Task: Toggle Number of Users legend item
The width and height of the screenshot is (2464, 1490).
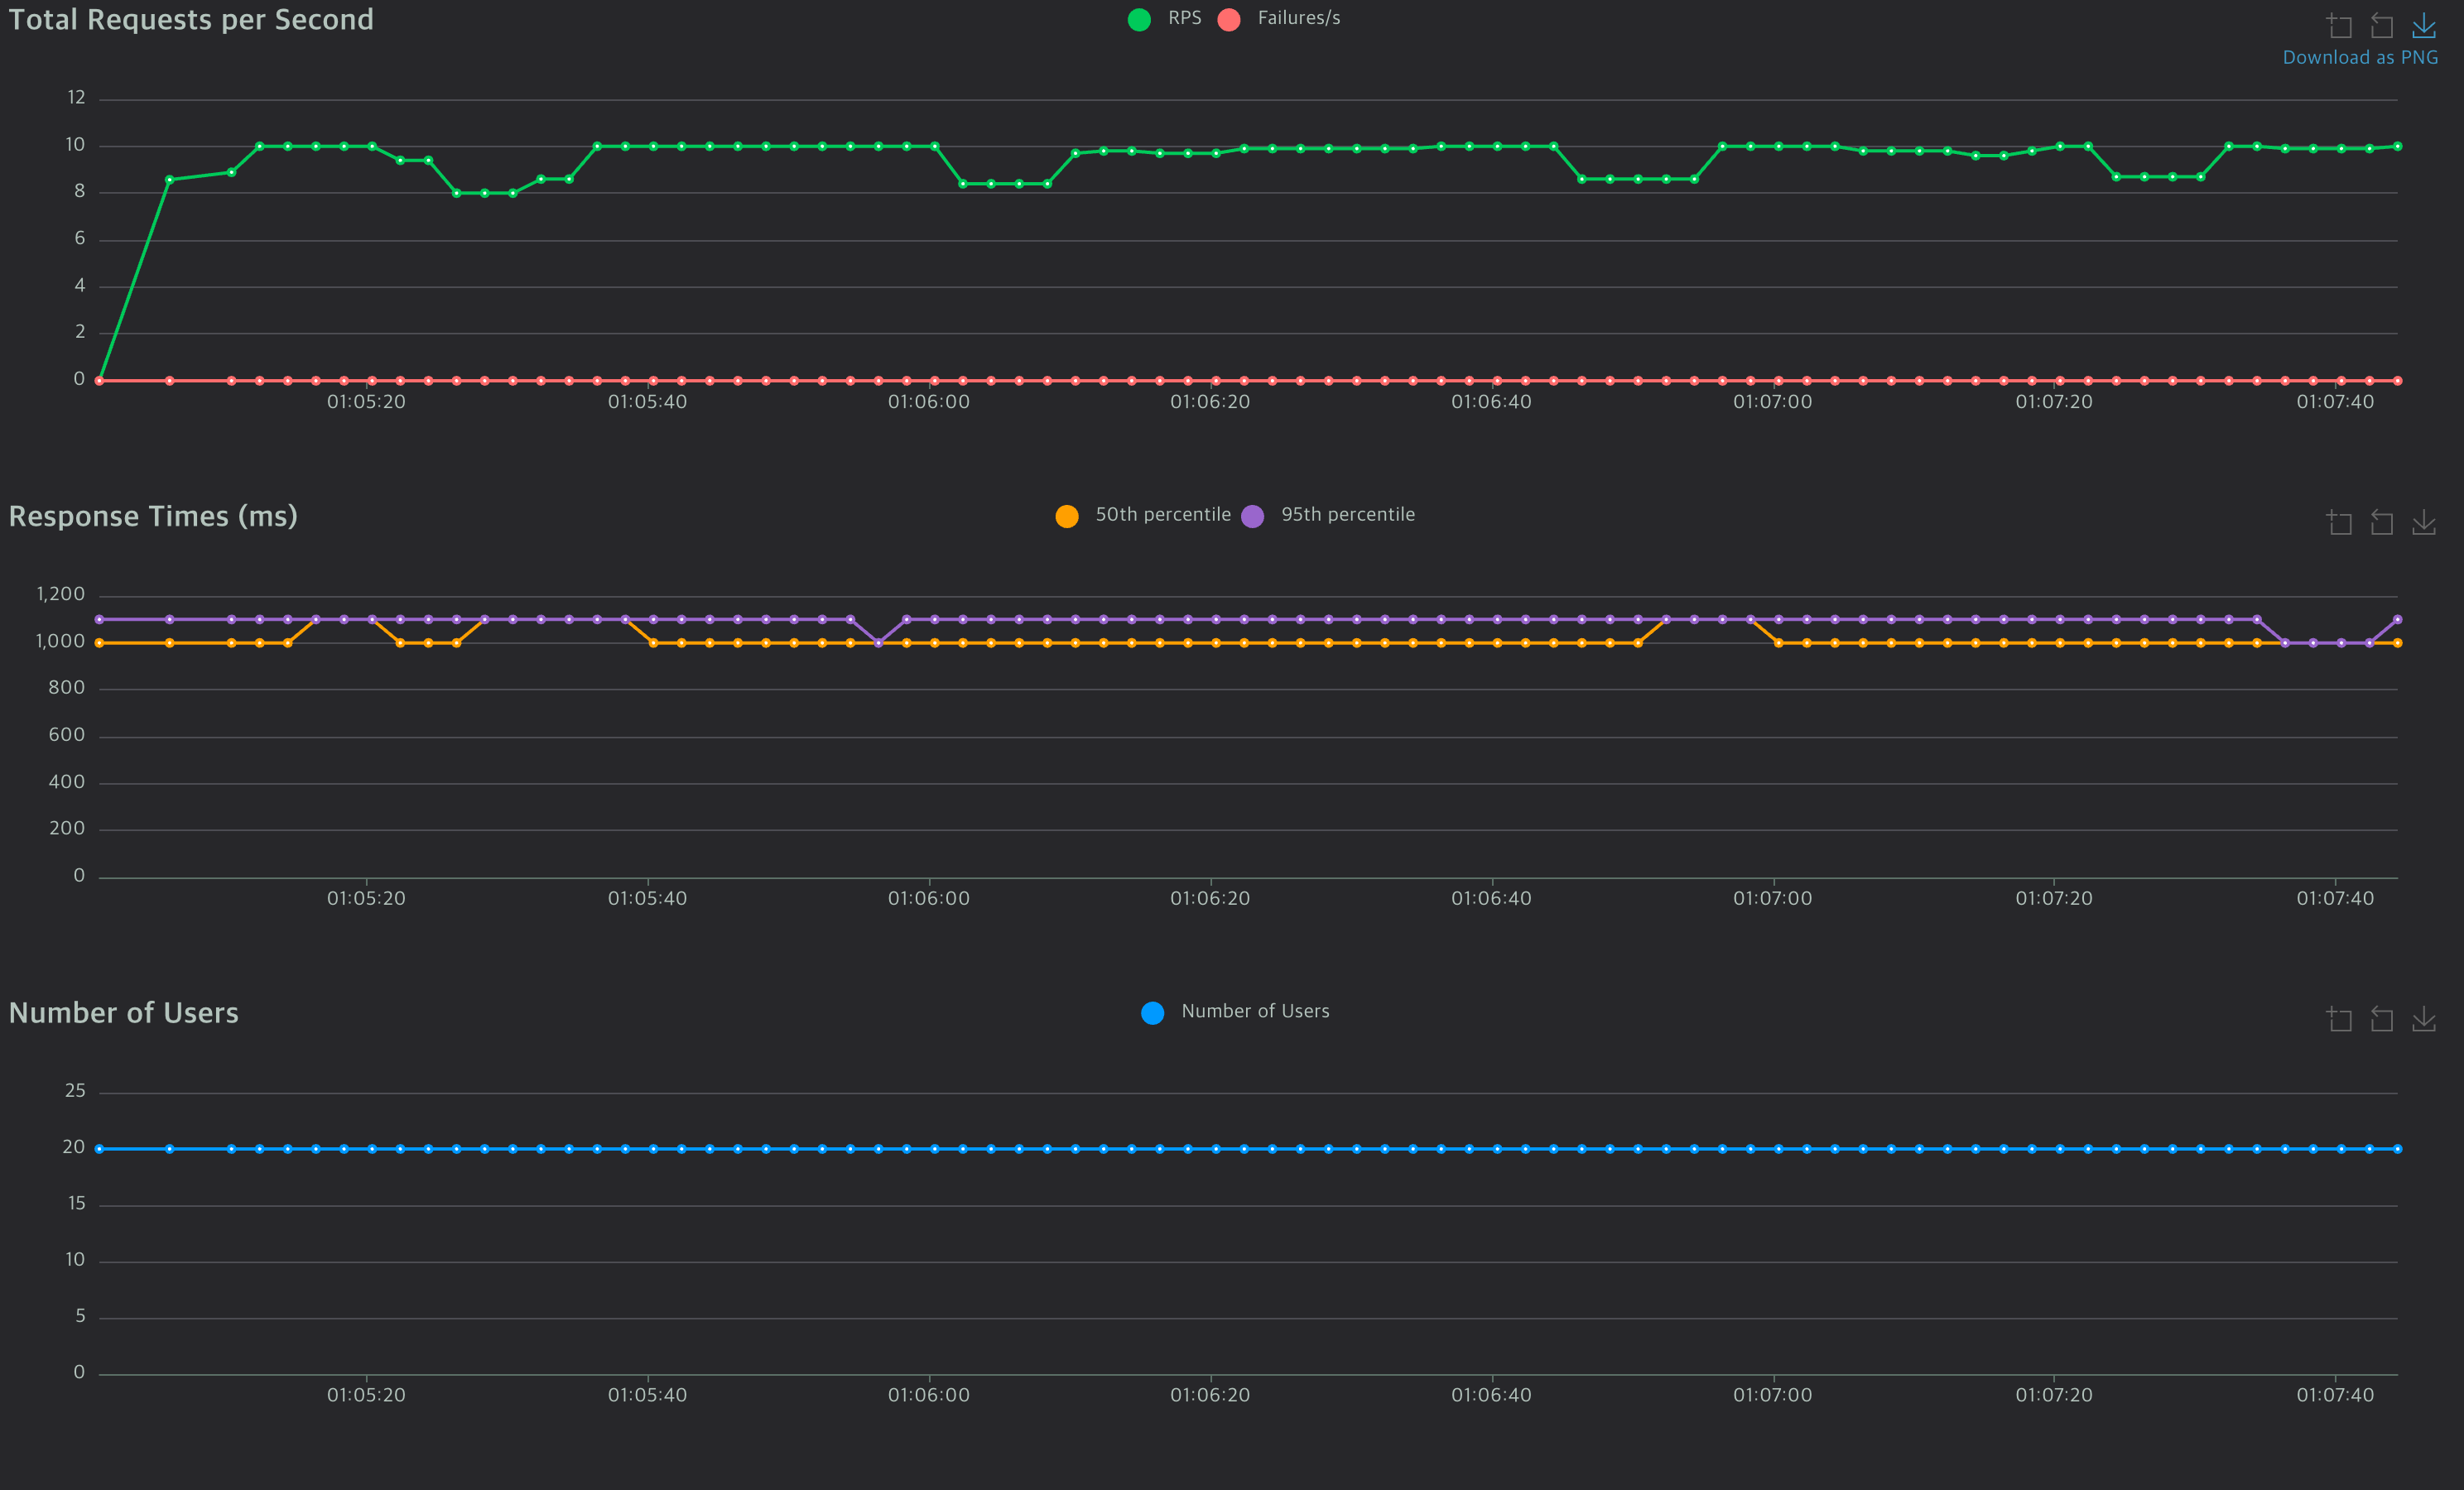Action: click(x=1255, y=1012)
